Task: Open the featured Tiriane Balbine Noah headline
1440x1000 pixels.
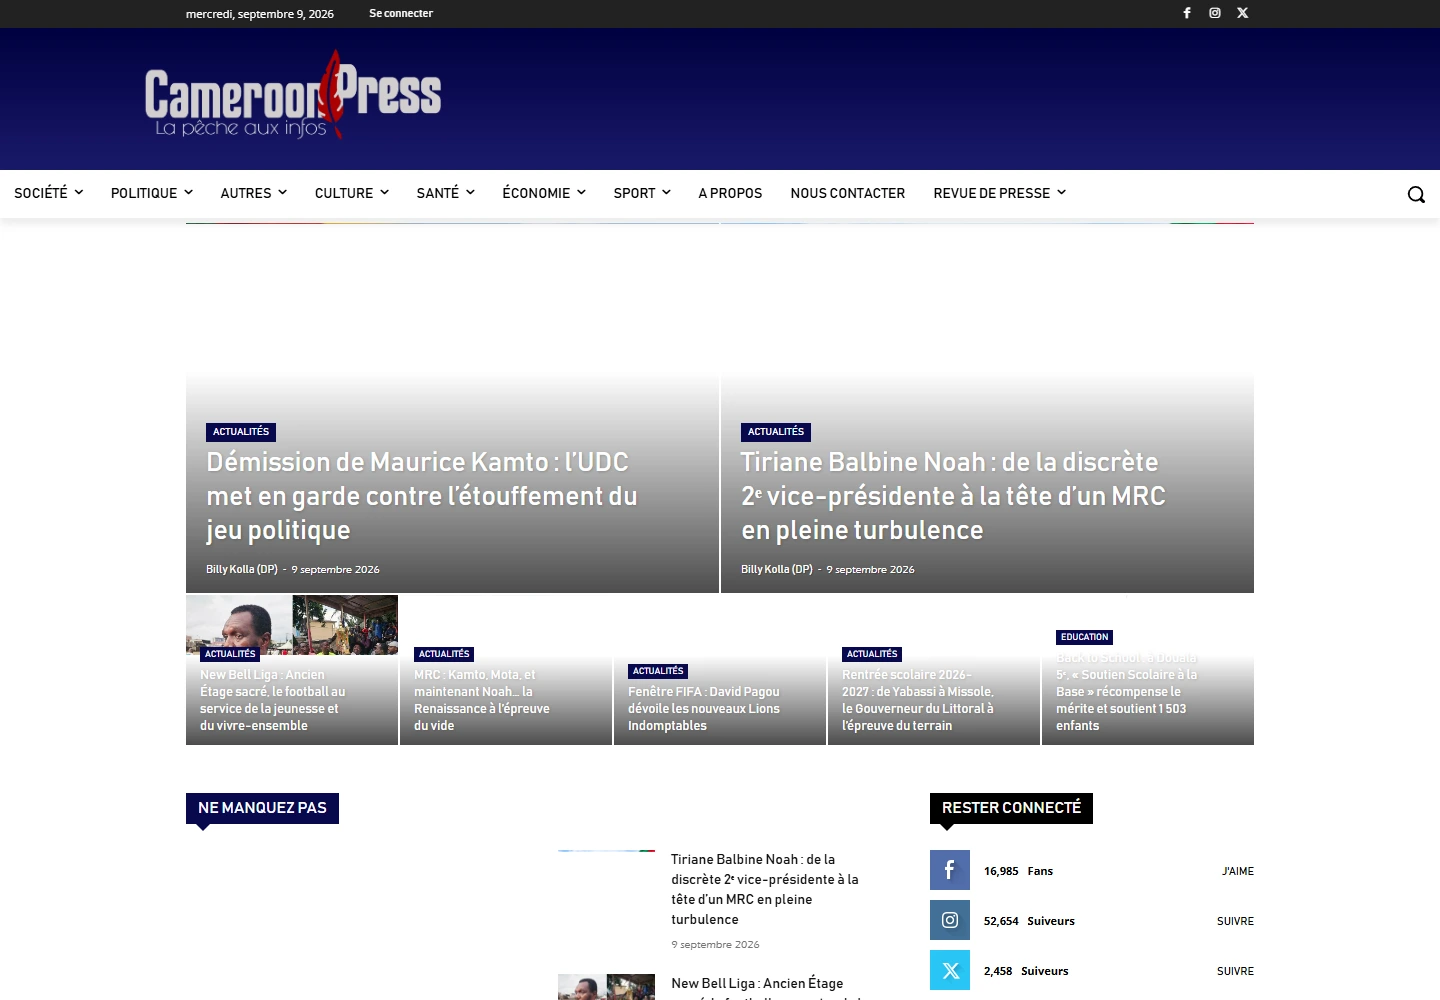Action: click(x=953, y=496)
